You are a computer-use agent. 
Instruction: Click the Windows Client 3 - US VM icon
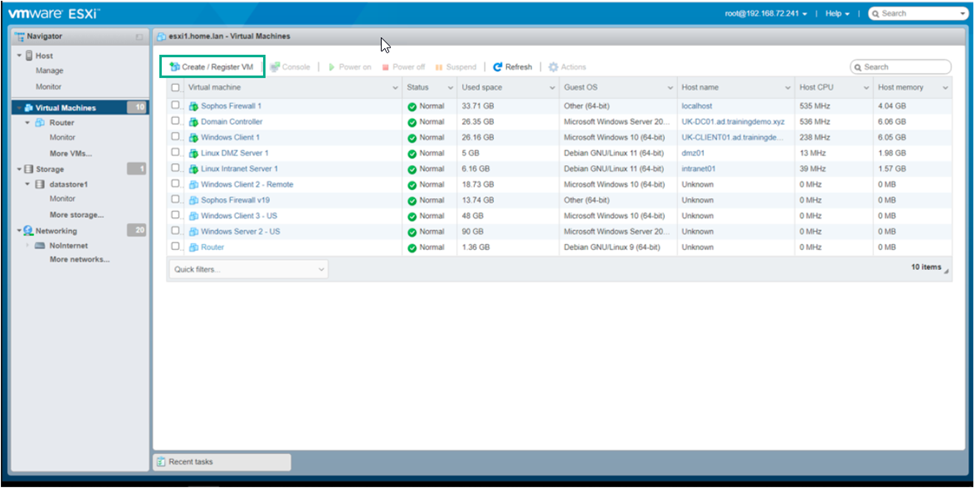tap(193, 216)
